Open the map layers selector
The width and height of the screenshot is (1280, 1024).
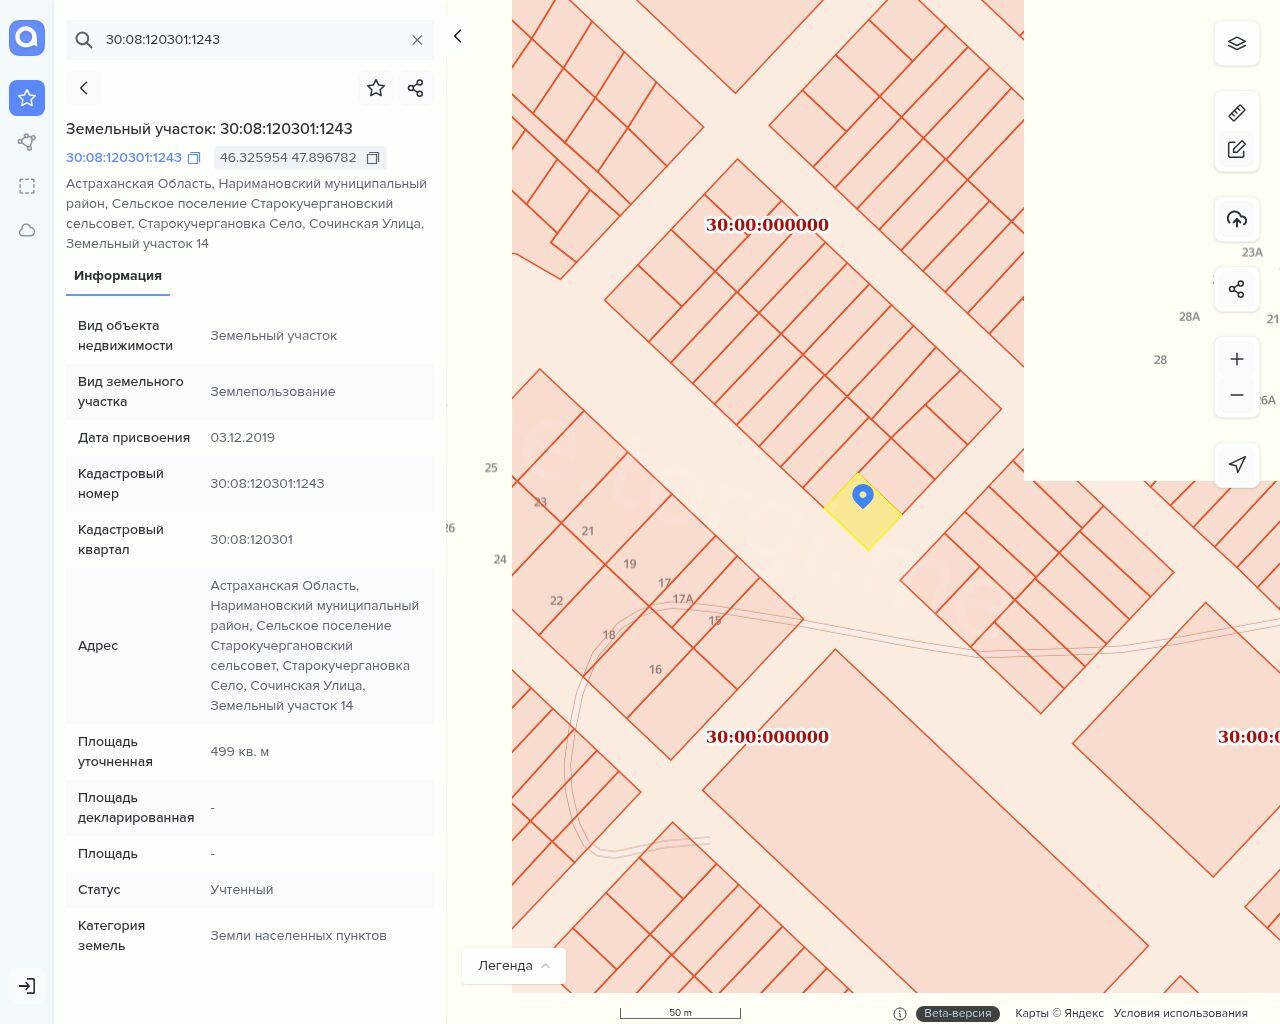tap(1236, 44)
